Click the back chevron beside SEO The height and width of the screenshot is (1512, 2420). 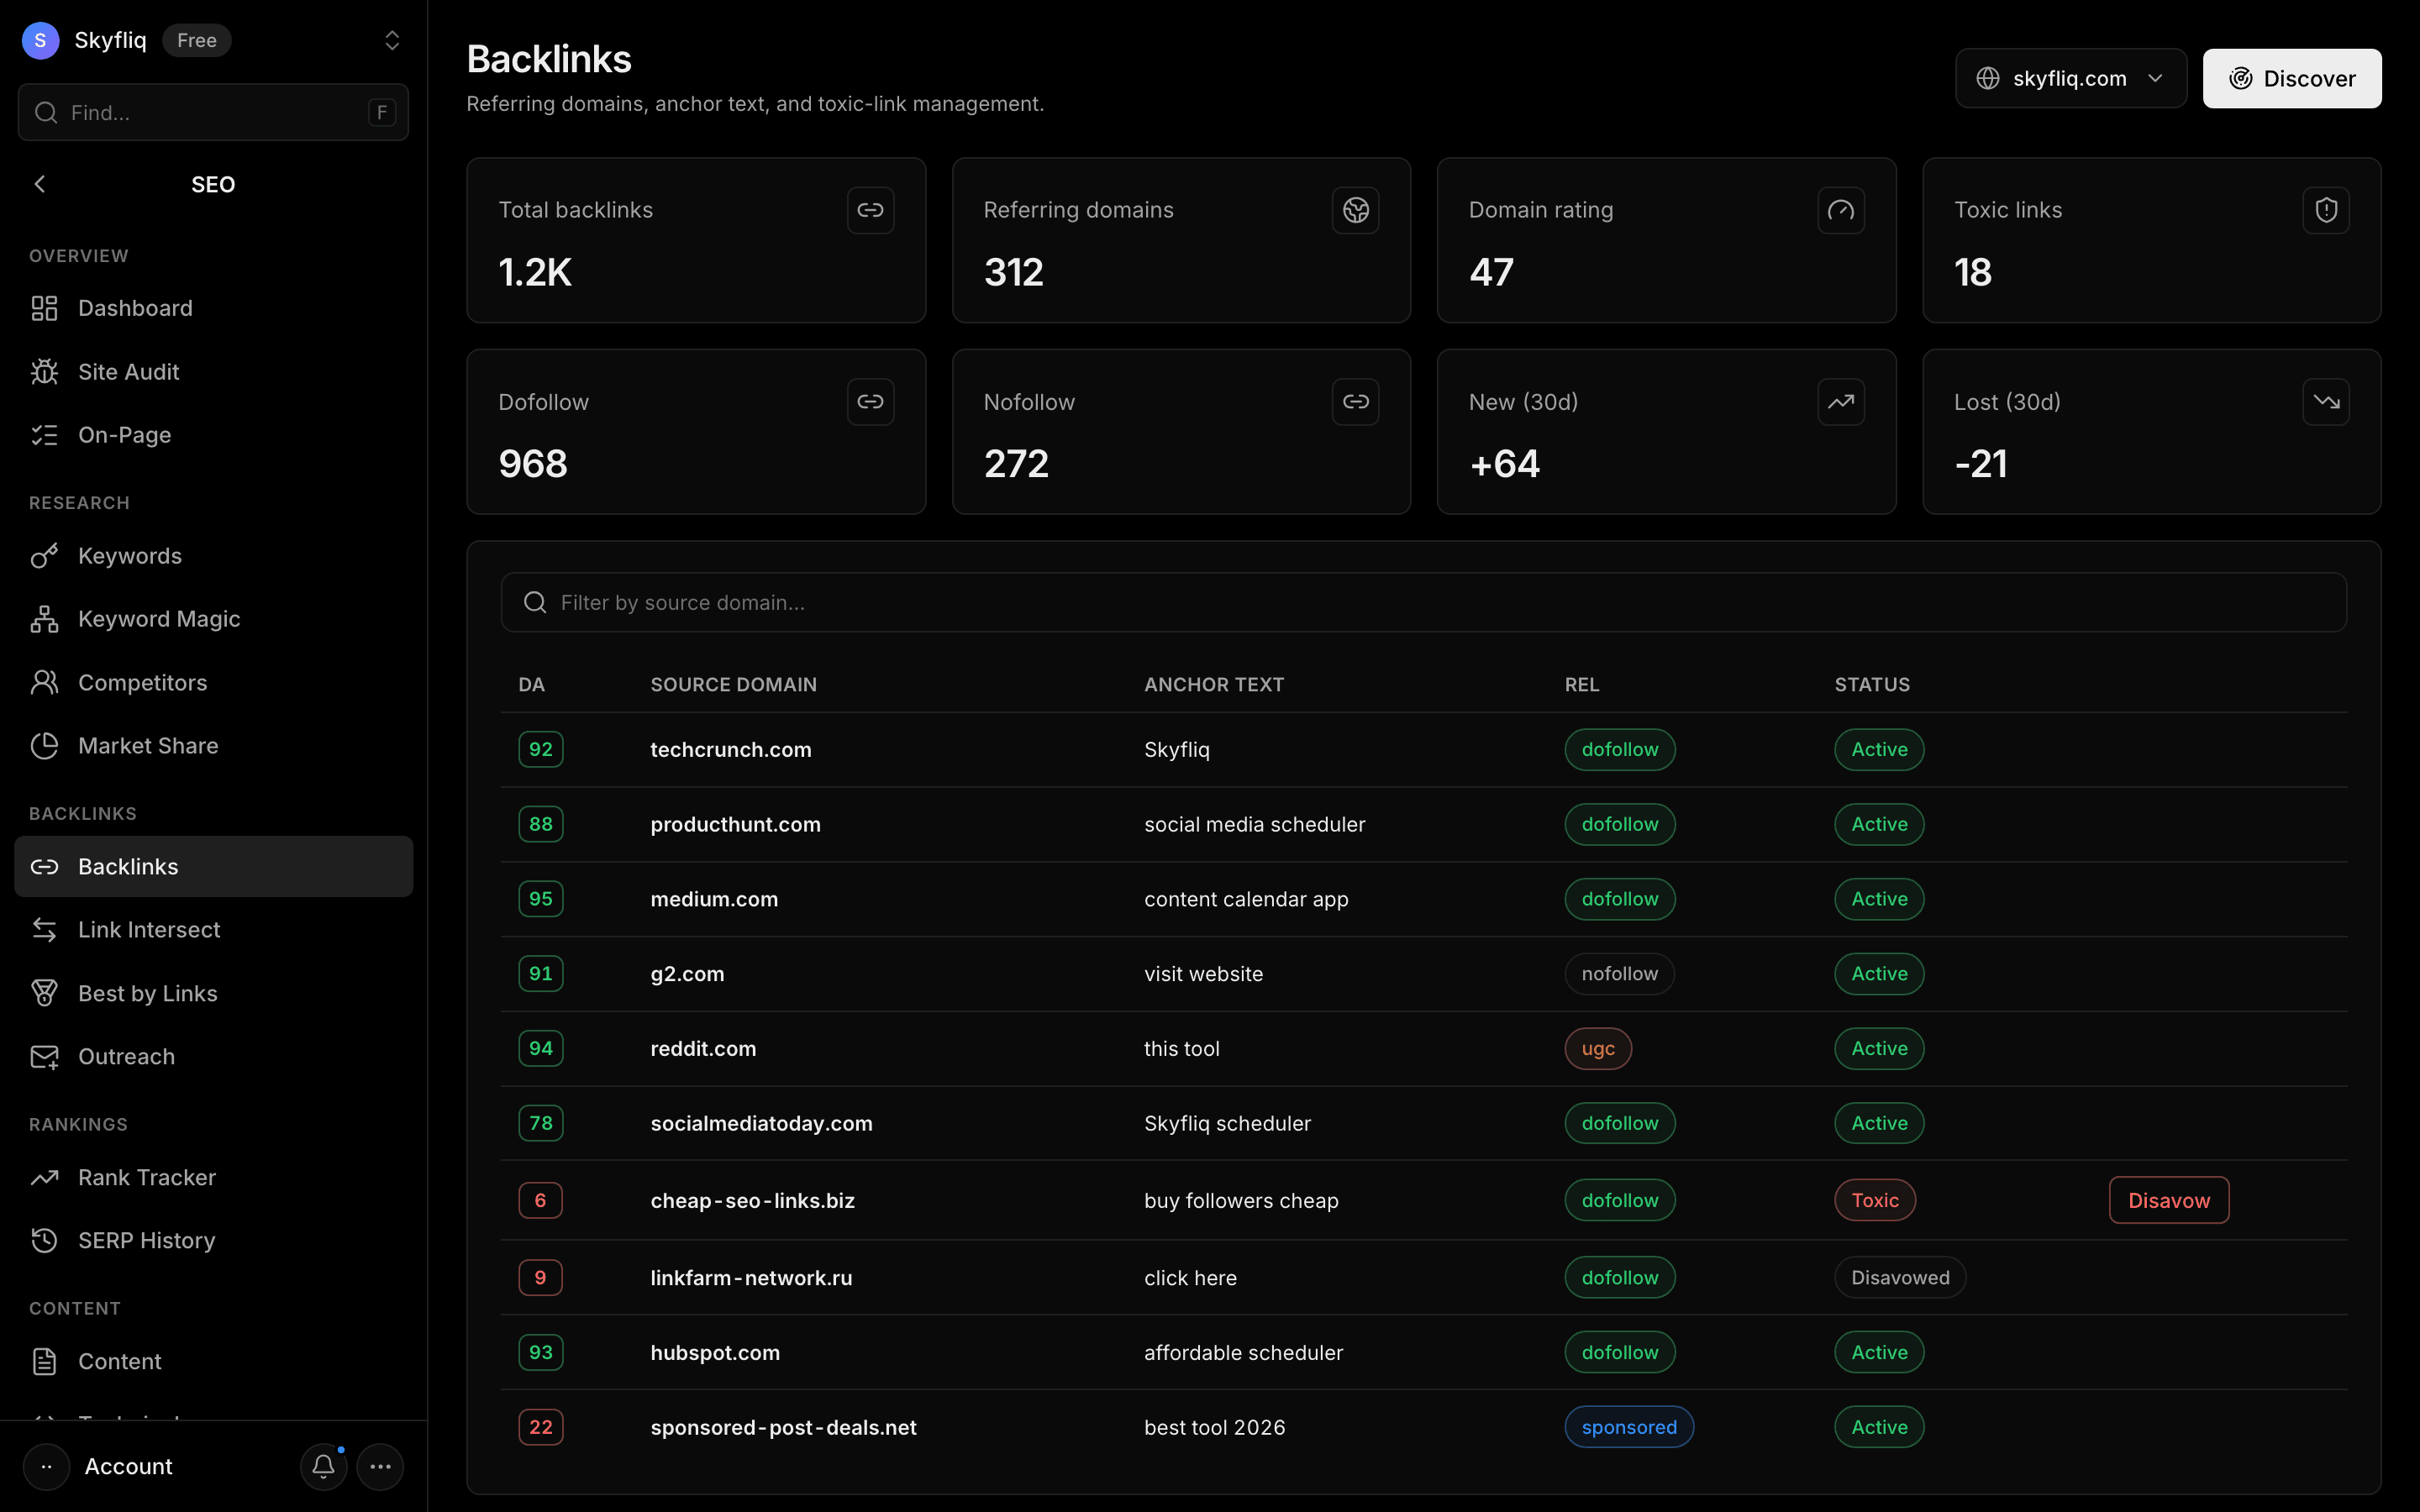[40, 184]
